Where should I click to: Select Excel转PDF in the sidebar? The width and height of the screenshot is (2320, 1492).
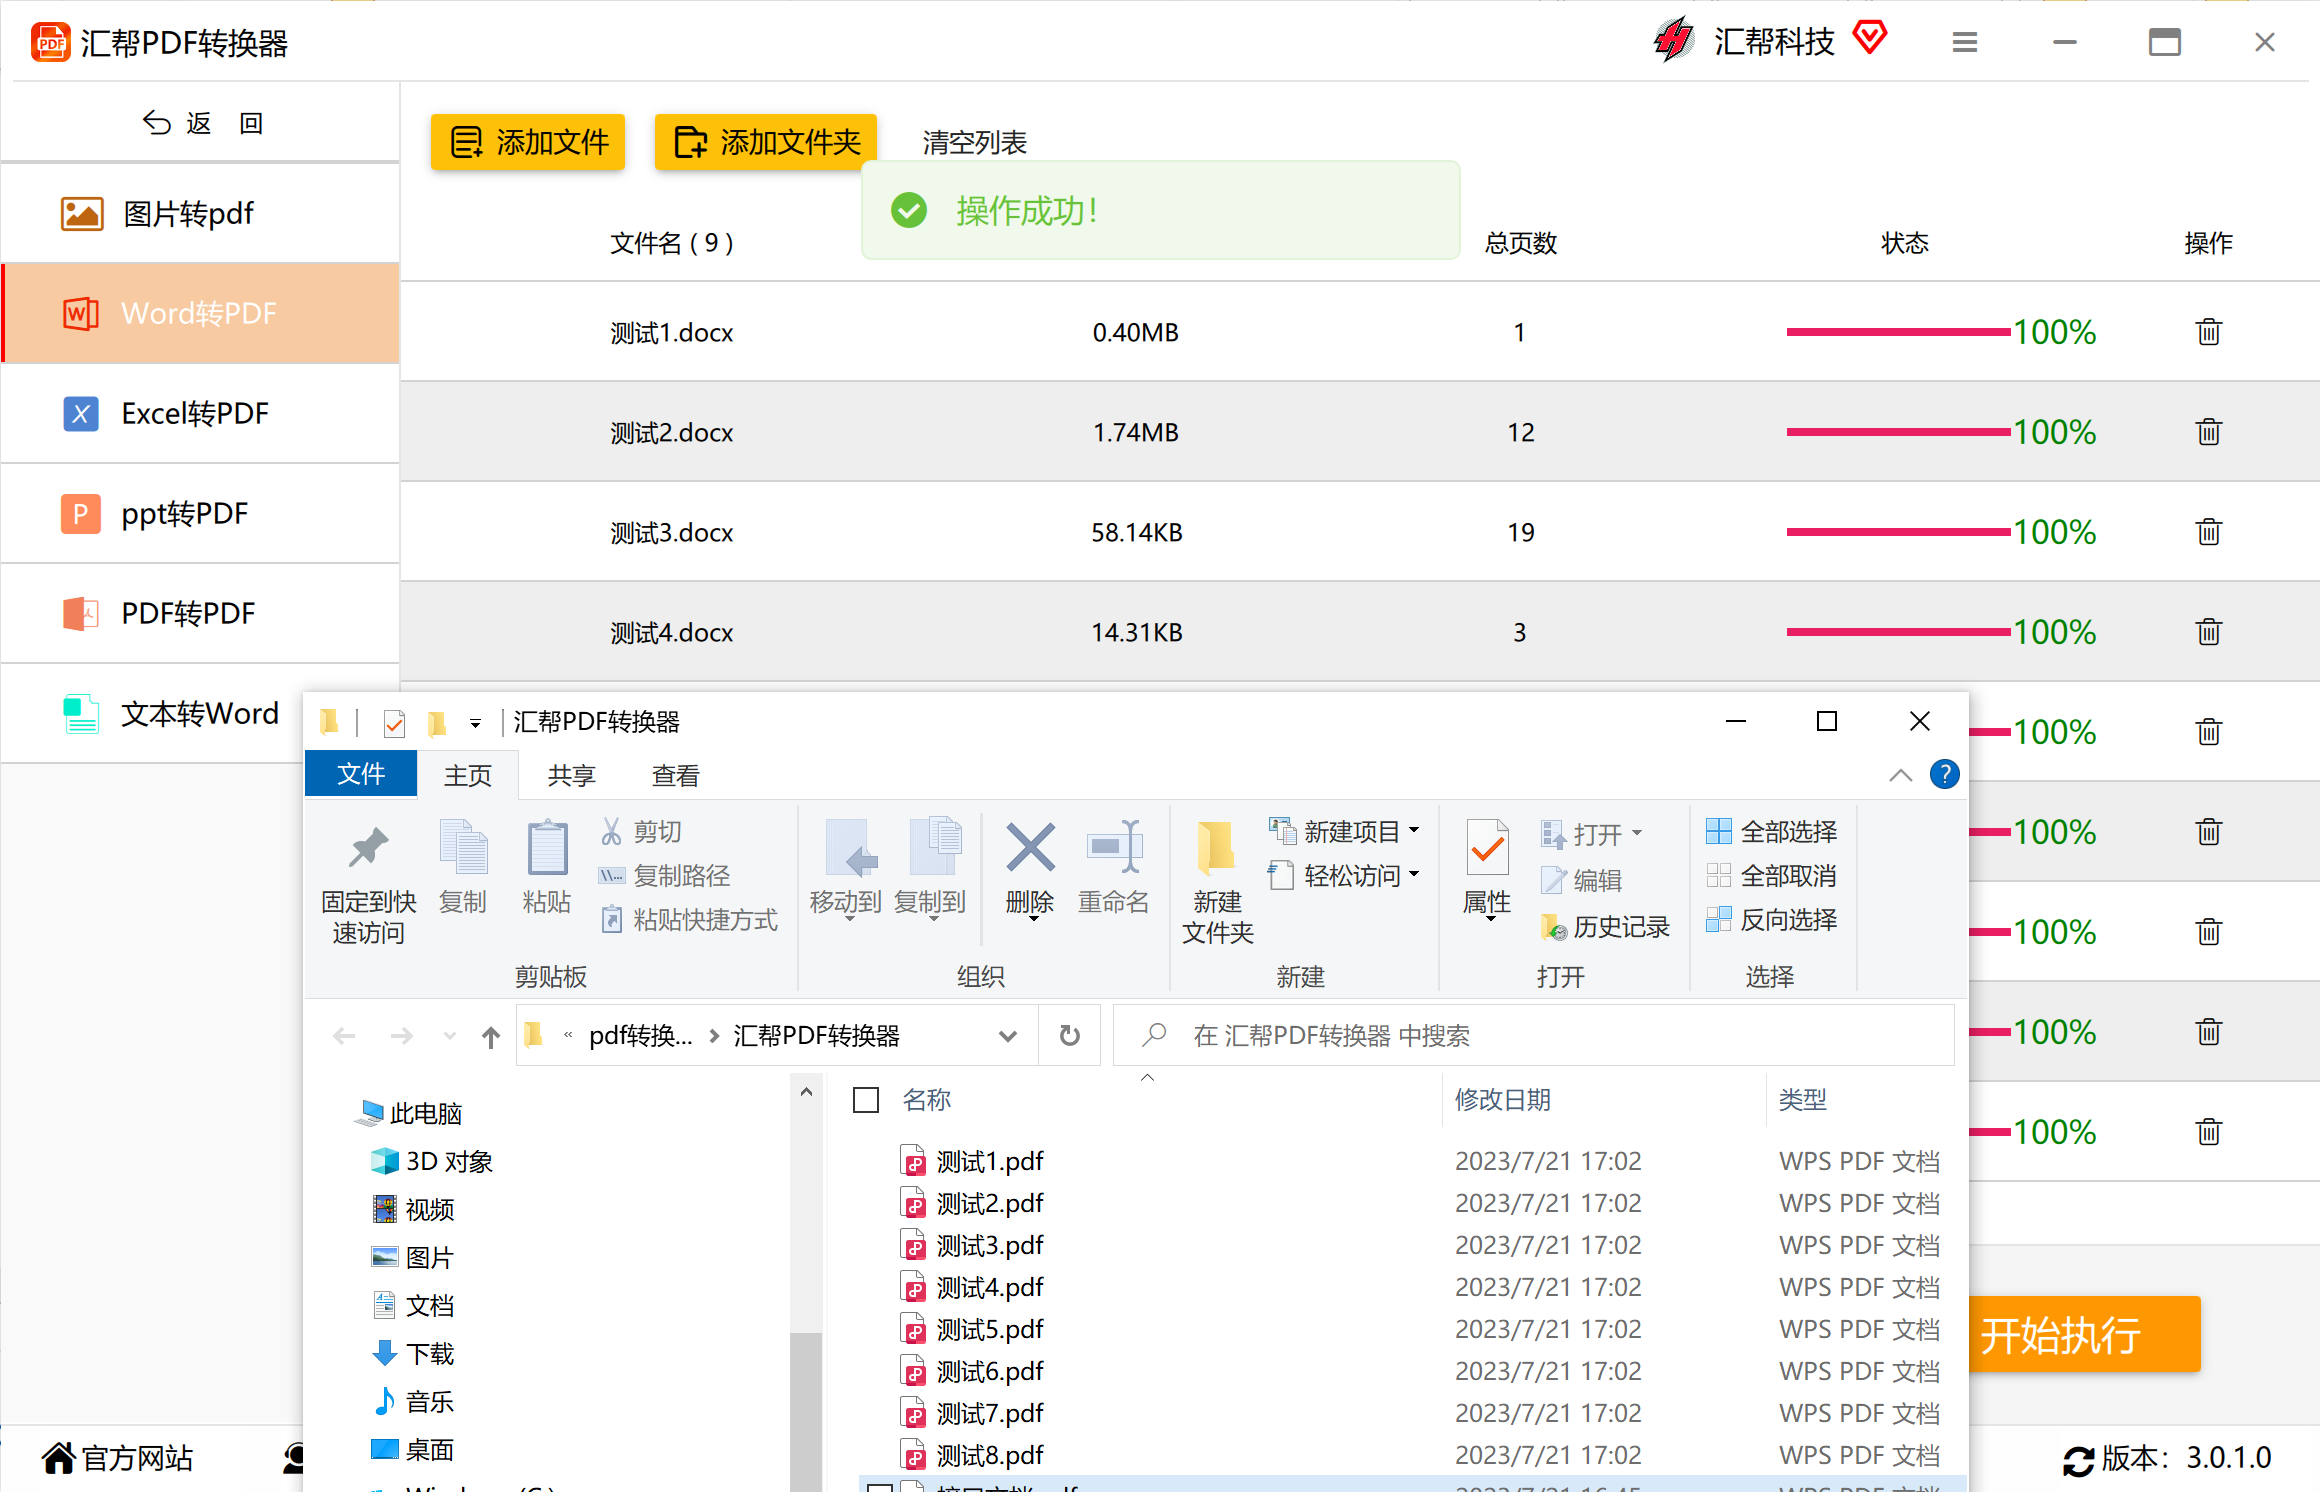click(200, 413)
